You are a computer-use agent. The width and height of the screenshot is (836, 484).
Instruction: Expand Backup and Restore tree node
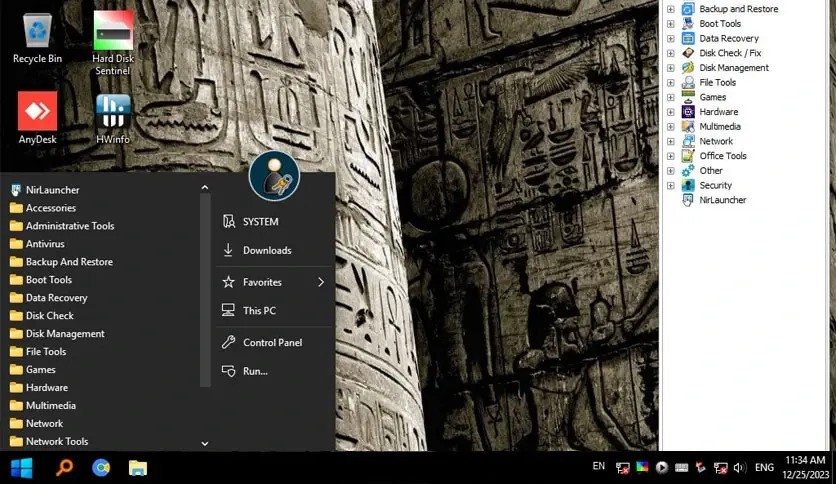coord(671,9)
